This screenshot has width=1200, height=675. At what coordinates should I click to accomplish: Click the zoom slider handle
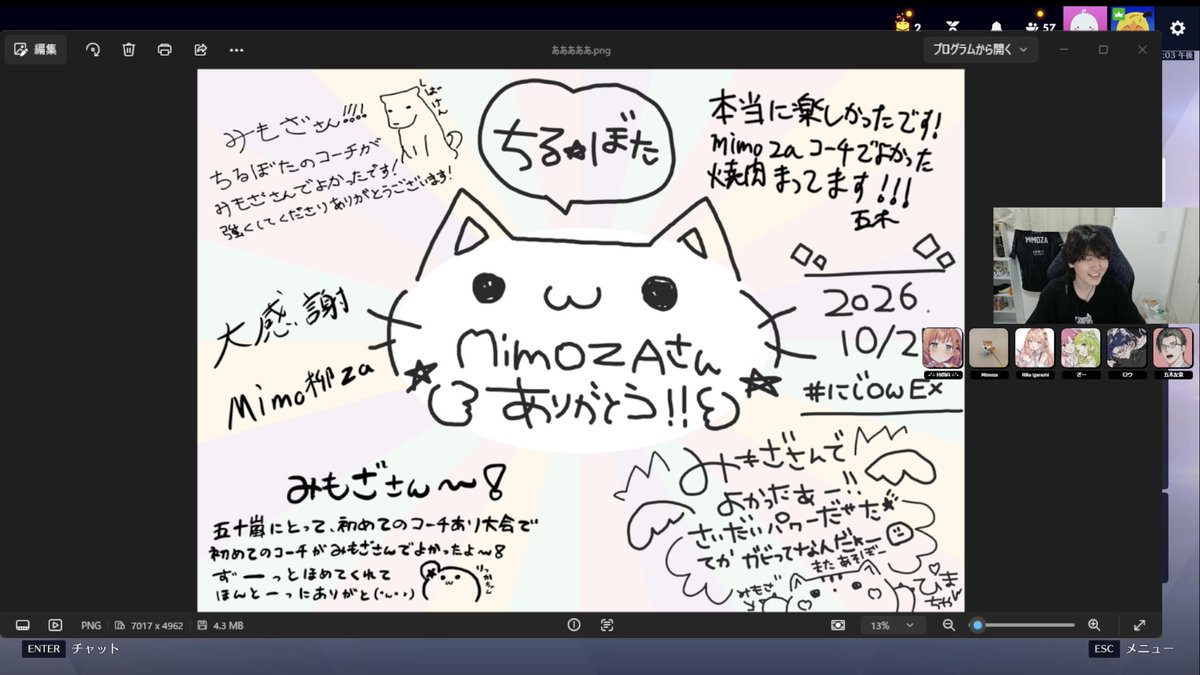point(977,625)
